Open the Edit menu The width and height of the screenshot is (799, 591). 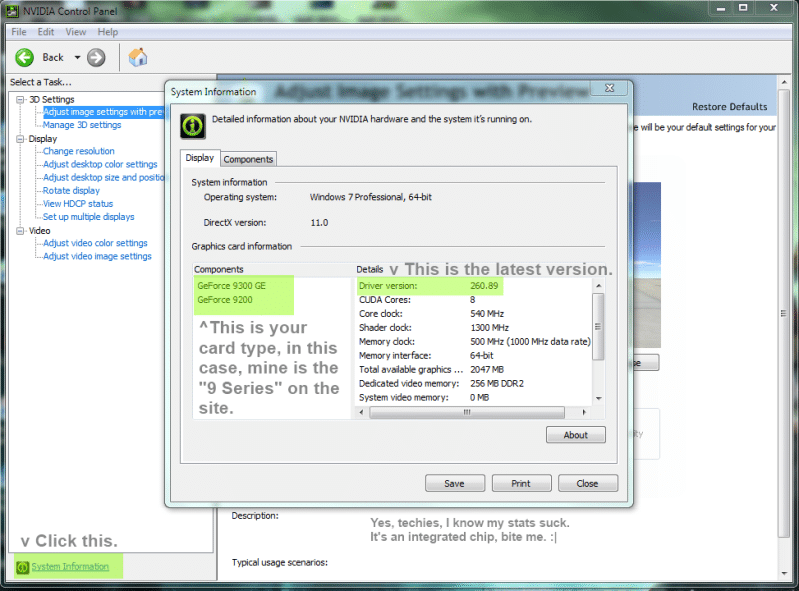coord(46,32)
